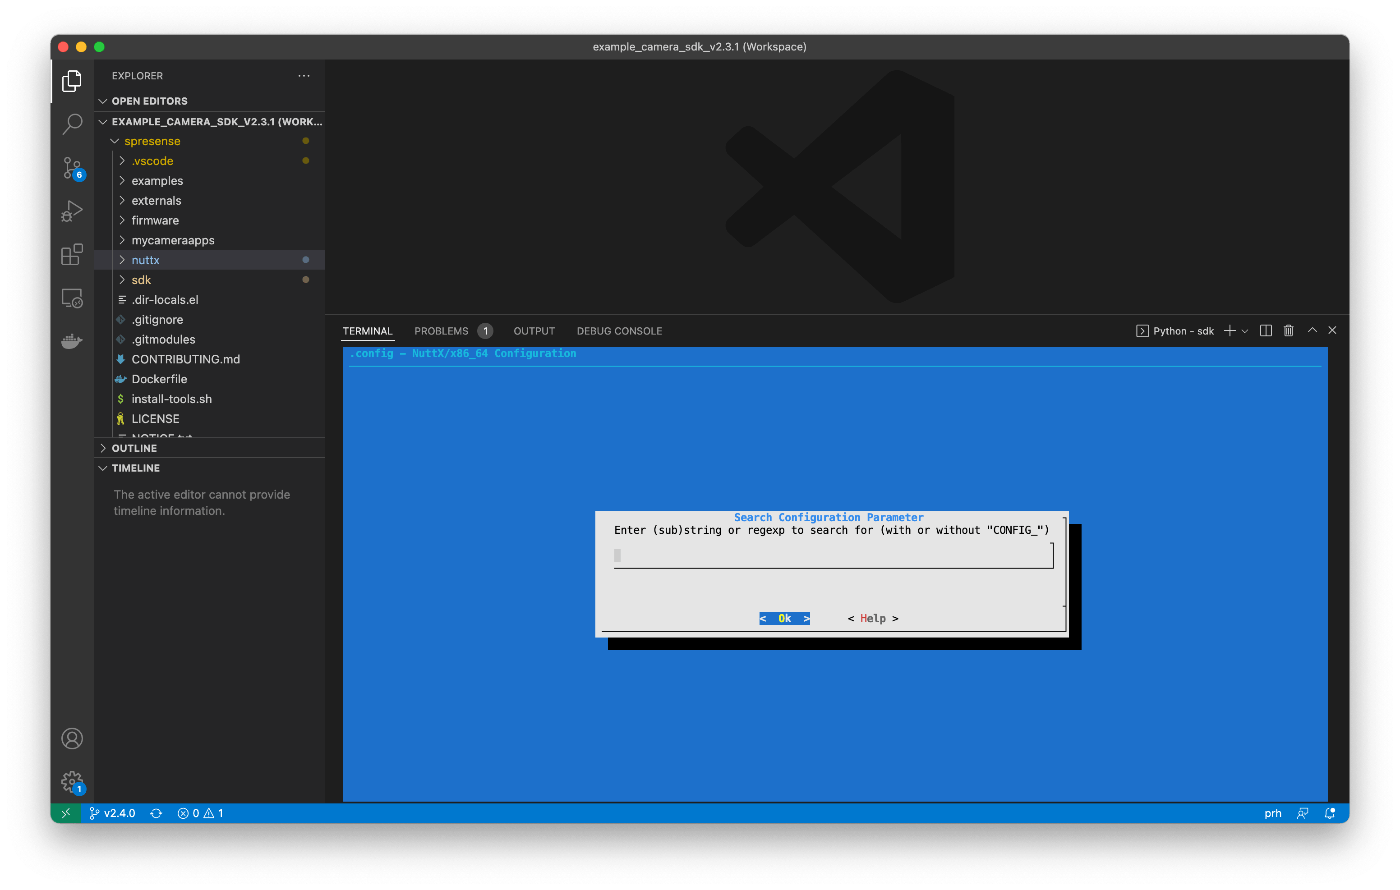Click the prh status bar entry
1400x890 pixels.
pyautogui.click(x=1273, y=813)
